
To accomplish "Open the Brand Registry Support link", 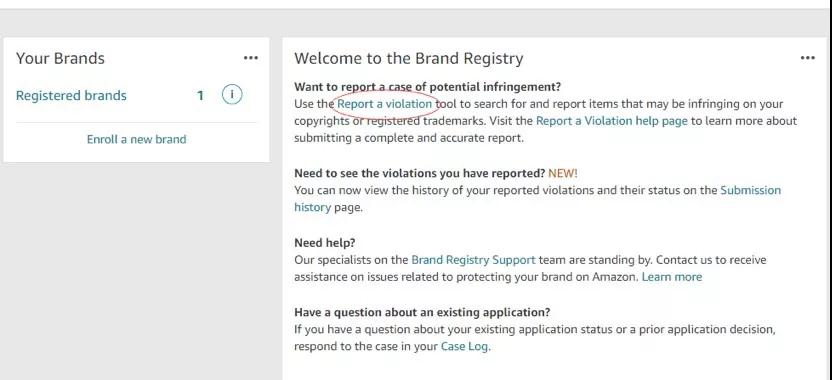I will pyautogui.click(x=473, y=260).
